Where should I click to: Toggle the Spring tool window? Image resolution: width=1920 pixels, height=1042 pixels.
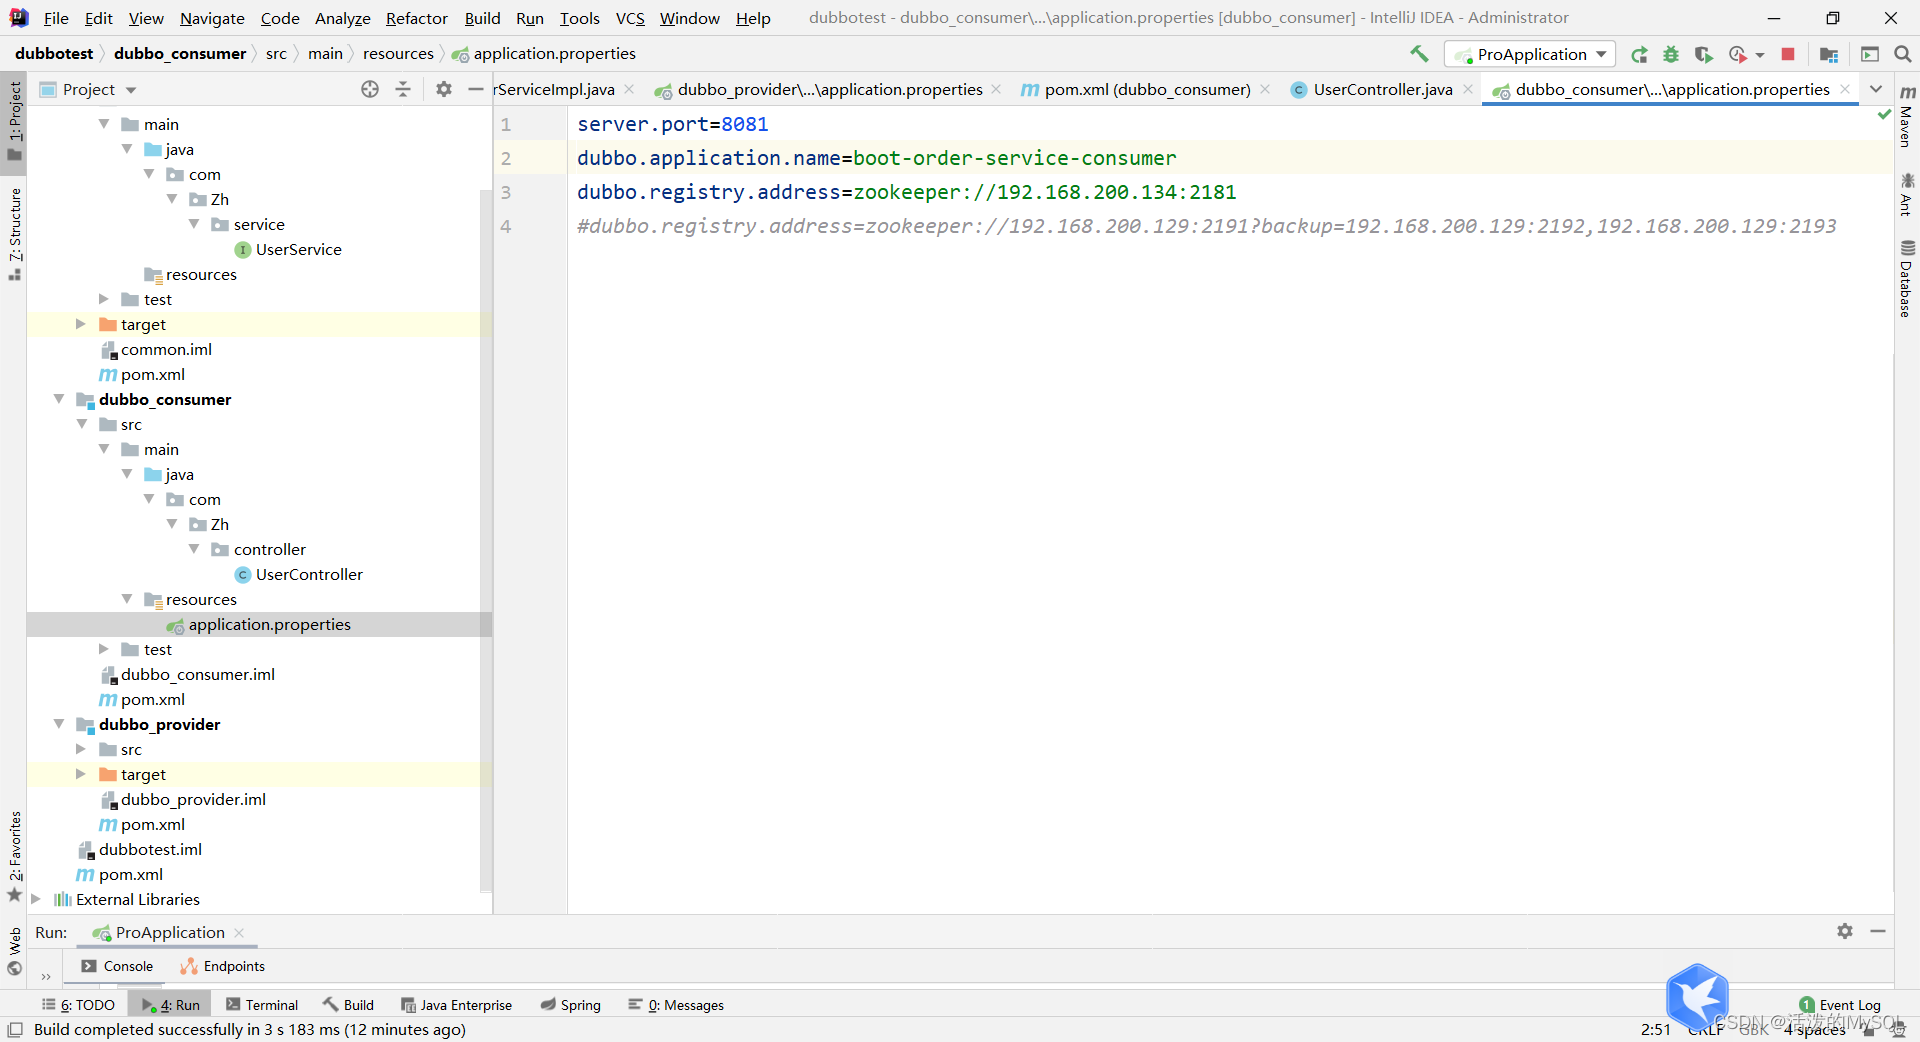coord(571,1005)
